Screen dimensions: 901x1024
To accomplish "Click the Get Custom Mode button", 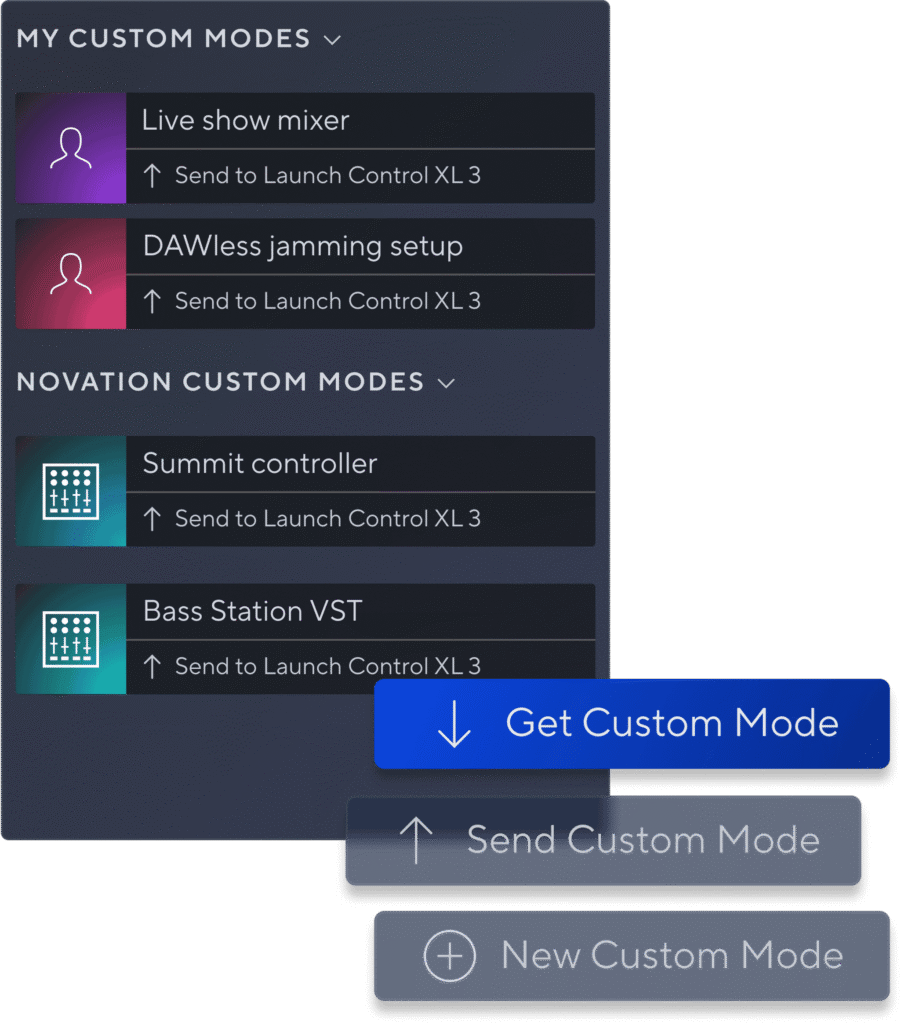I will point(631,723).
